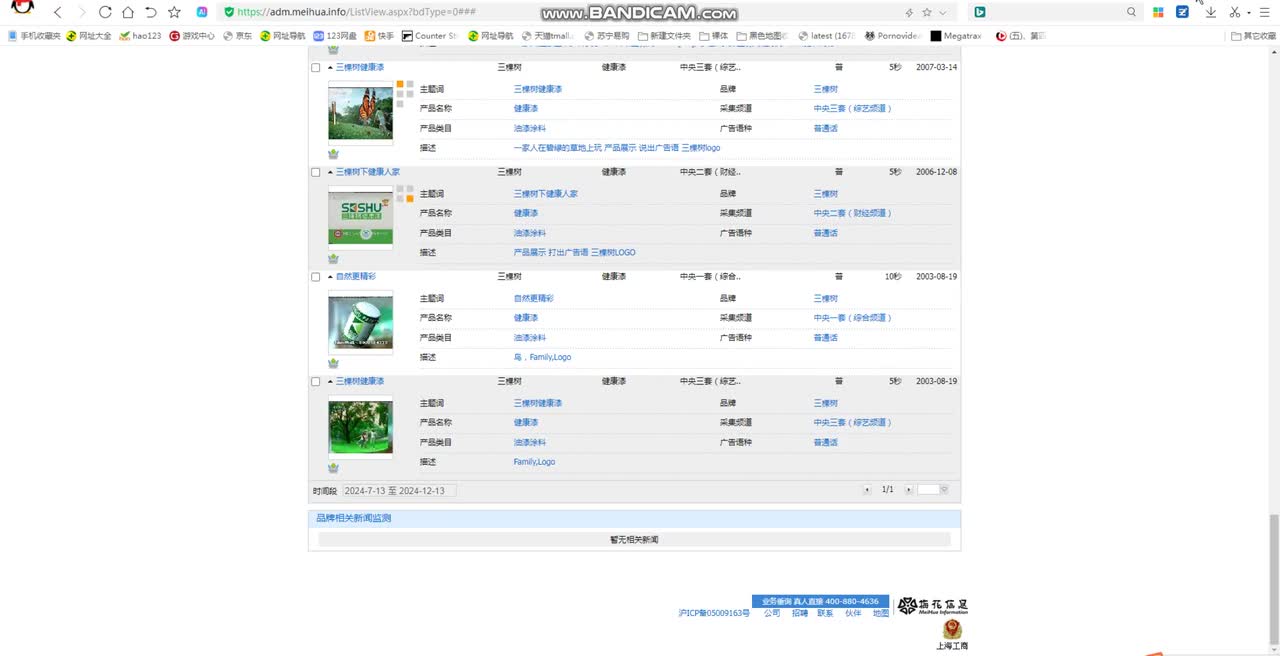Add the last 三棵树健康漆 (Family,Logo) ad to basket
The height and width of the screenshot is (656, 1280).
point(333,468)
